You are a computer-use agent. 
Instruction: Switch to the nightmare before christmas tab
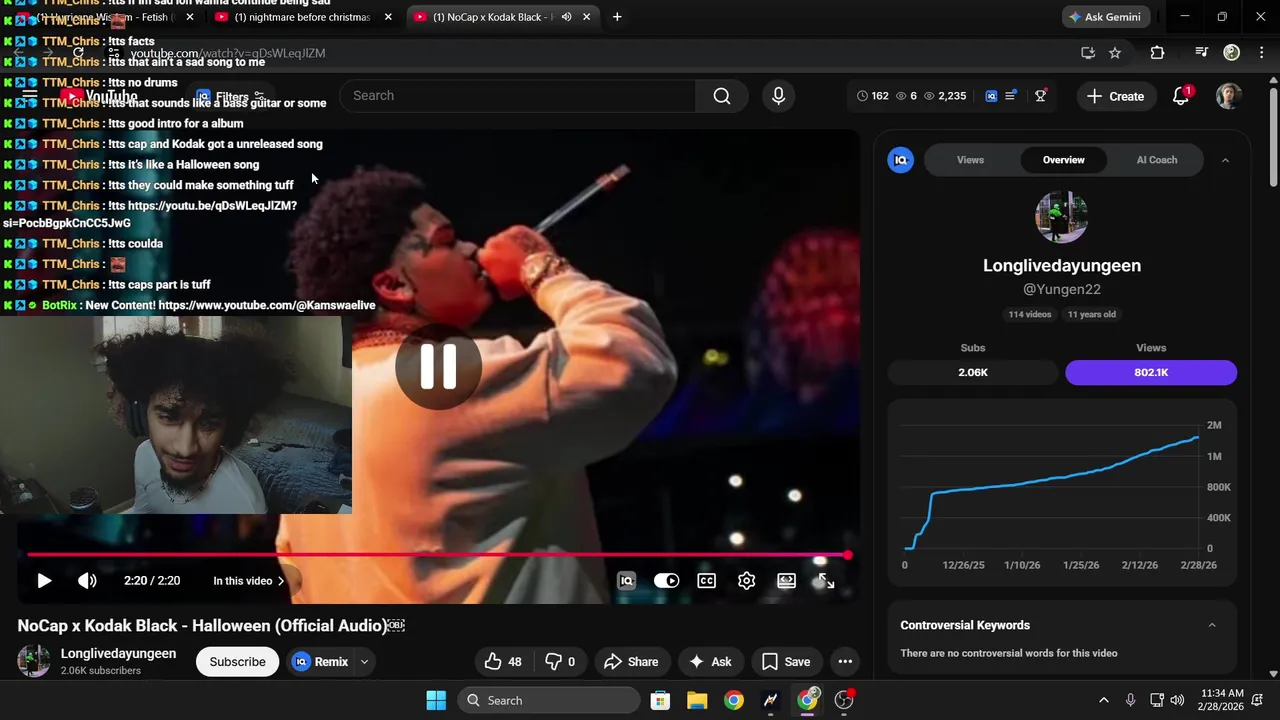pos(301,17)
